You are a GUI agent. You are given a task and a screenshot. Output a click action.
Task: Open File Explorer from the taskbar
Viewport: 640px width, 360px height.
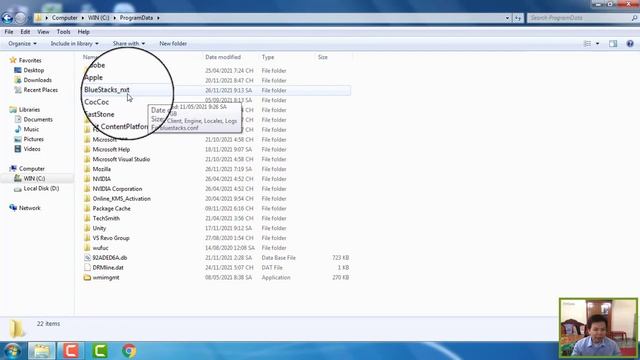[41, 351]
